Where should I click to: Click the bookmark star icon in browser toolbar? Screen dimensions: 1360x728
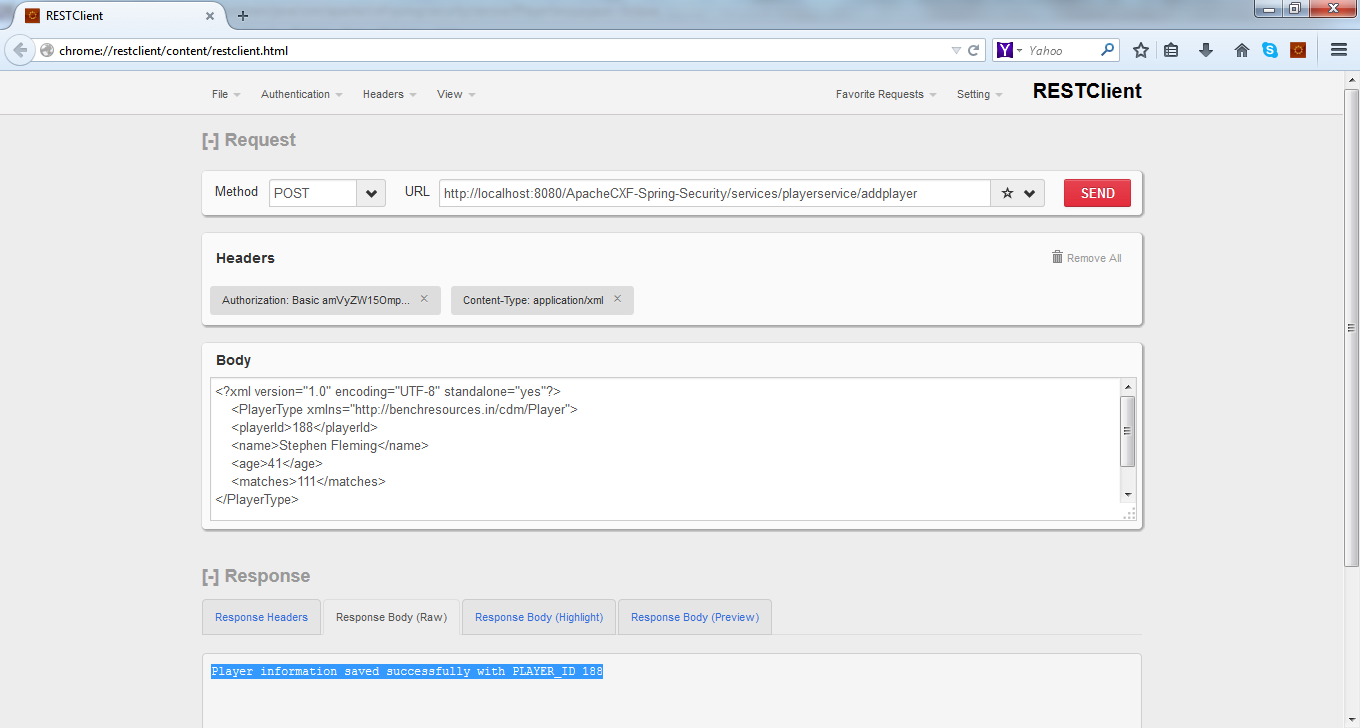(1140, 50)
